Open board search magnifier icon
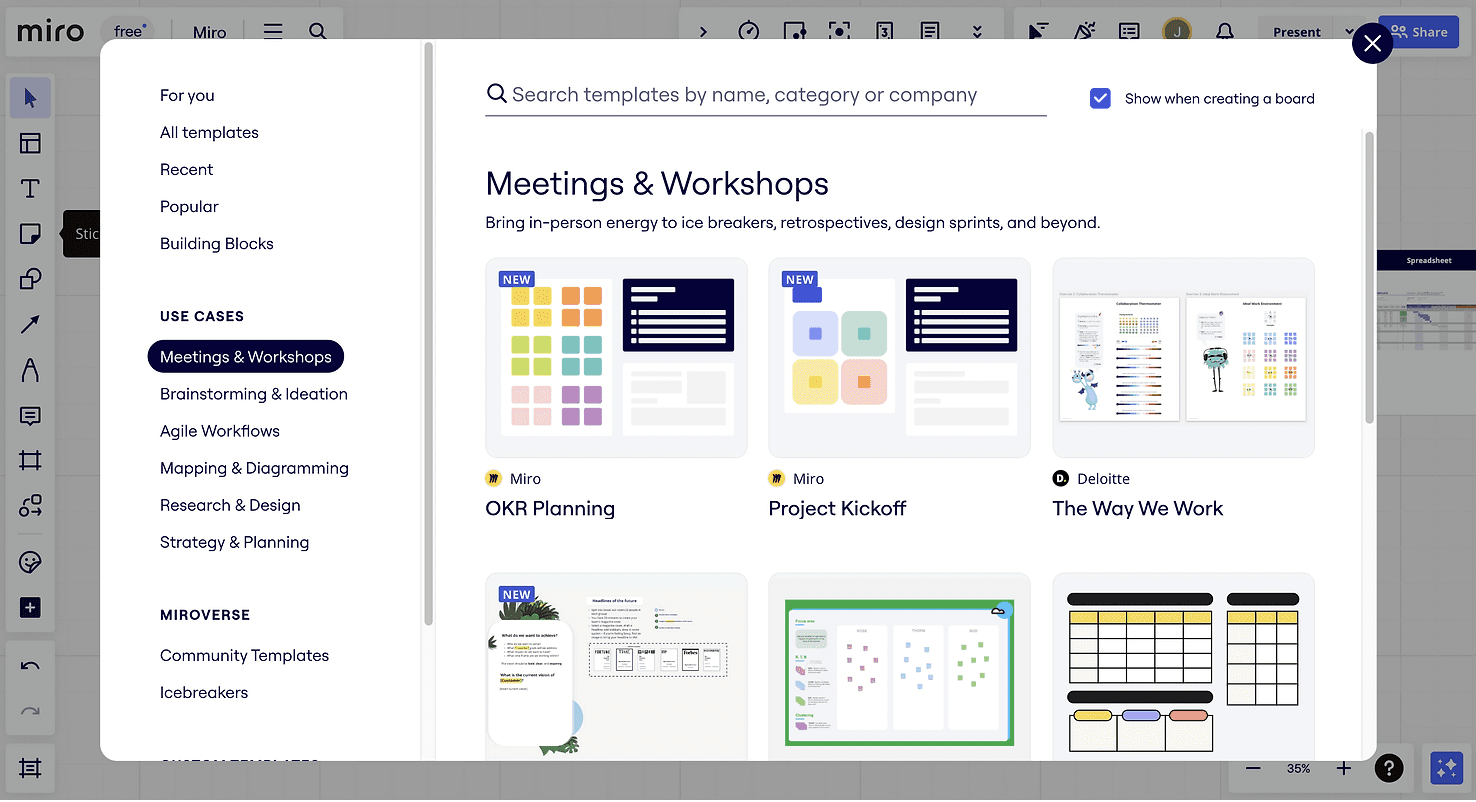 click(x=318, y=32)
